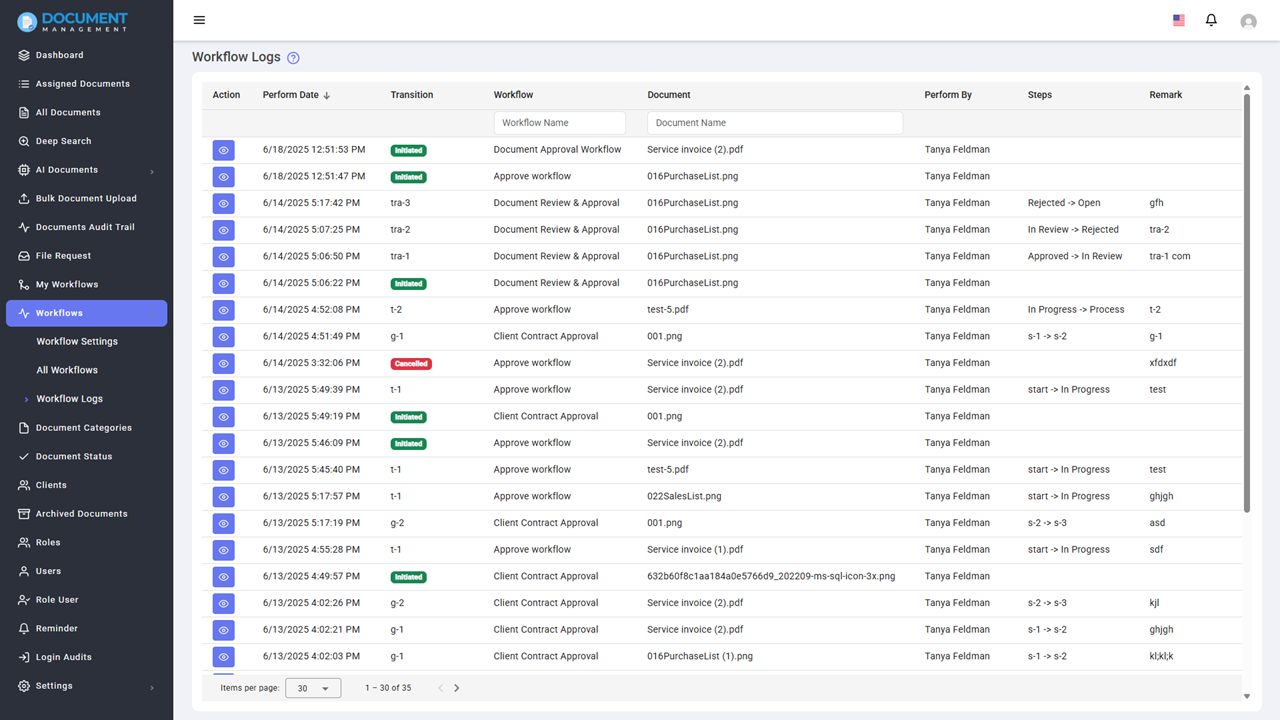Open the notifications bell icon
The width and height of the screenshot is (1280, 720).
coord(1211,20)
